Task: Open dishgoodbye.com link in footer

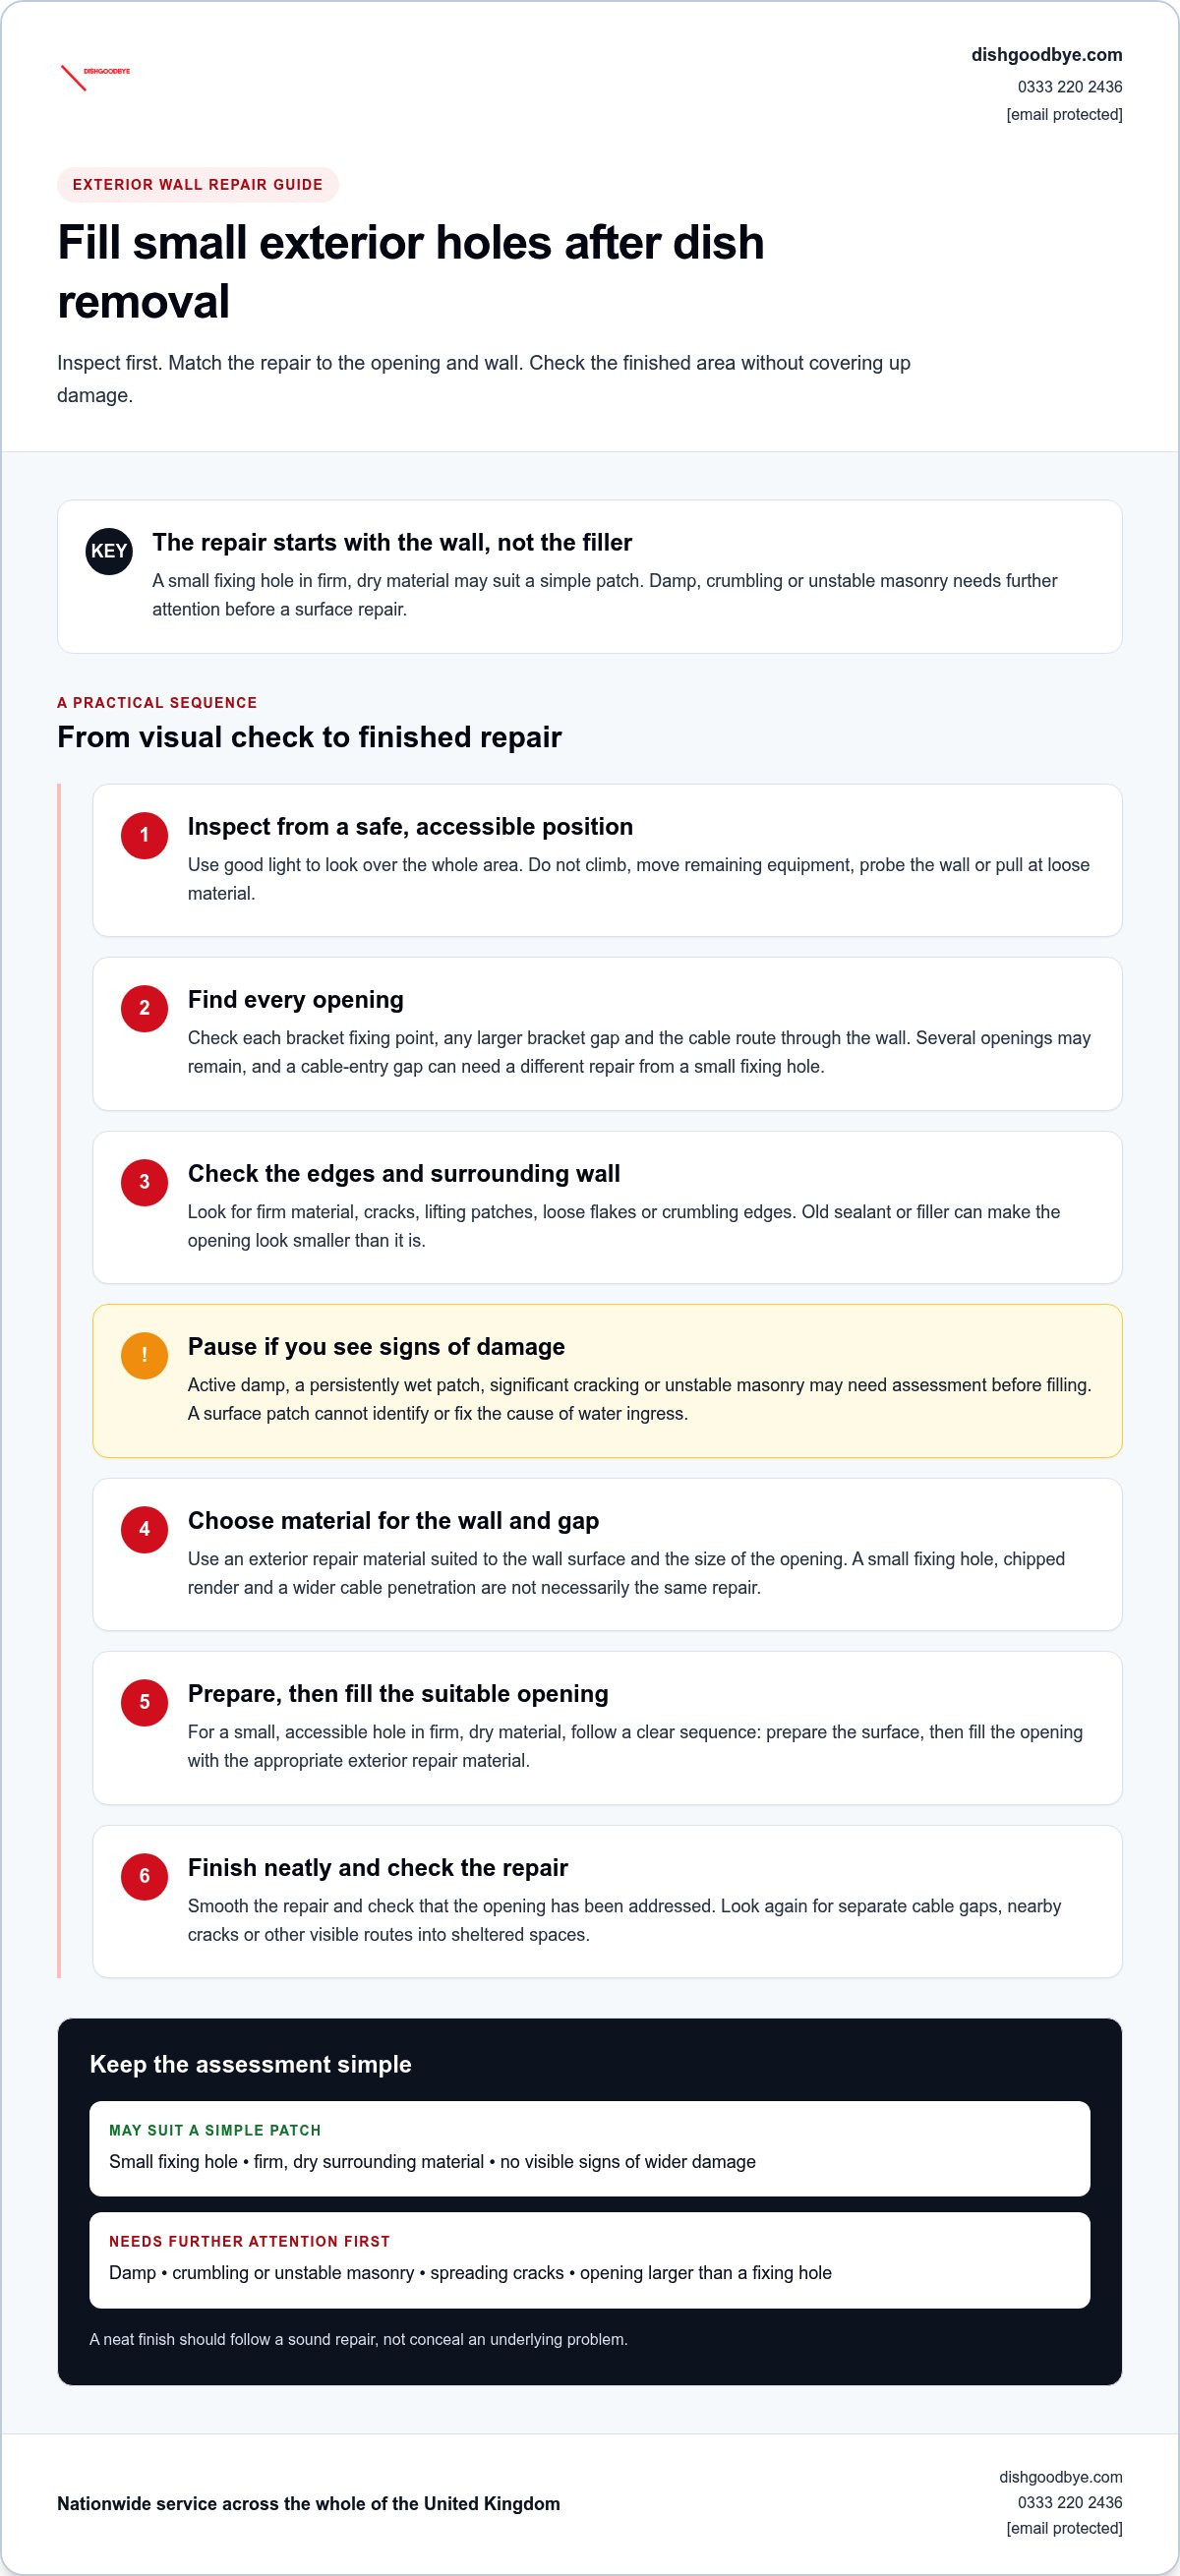Action: click(x=1060, y=2477)
